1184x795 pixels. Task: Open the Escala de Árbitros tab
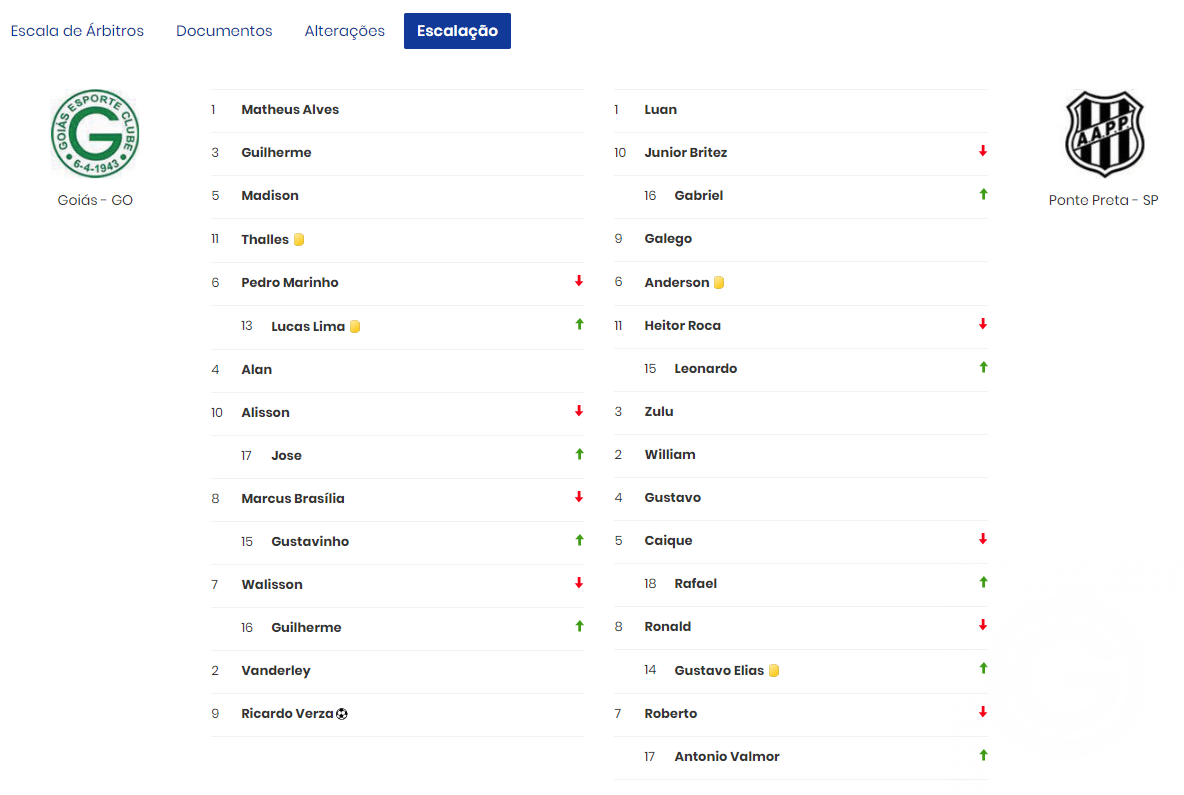(77, 31)
